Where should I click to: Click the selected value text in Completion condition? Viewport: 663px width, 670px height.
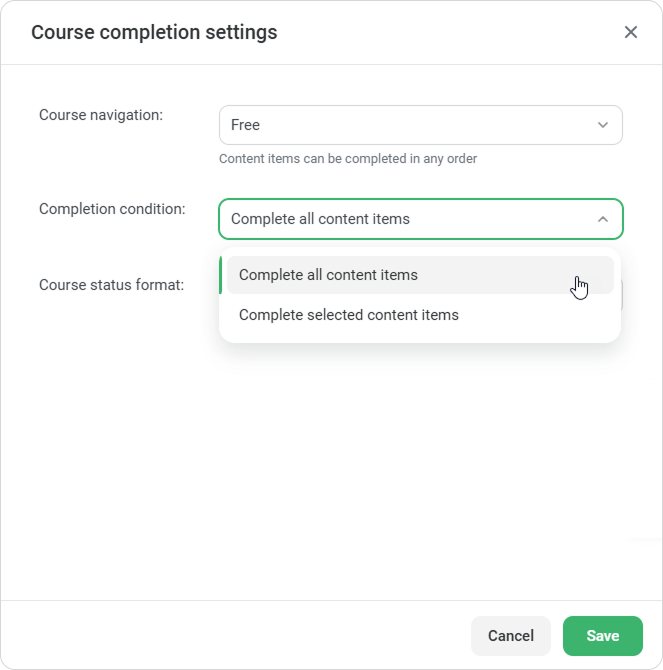[x=320, y=219]
